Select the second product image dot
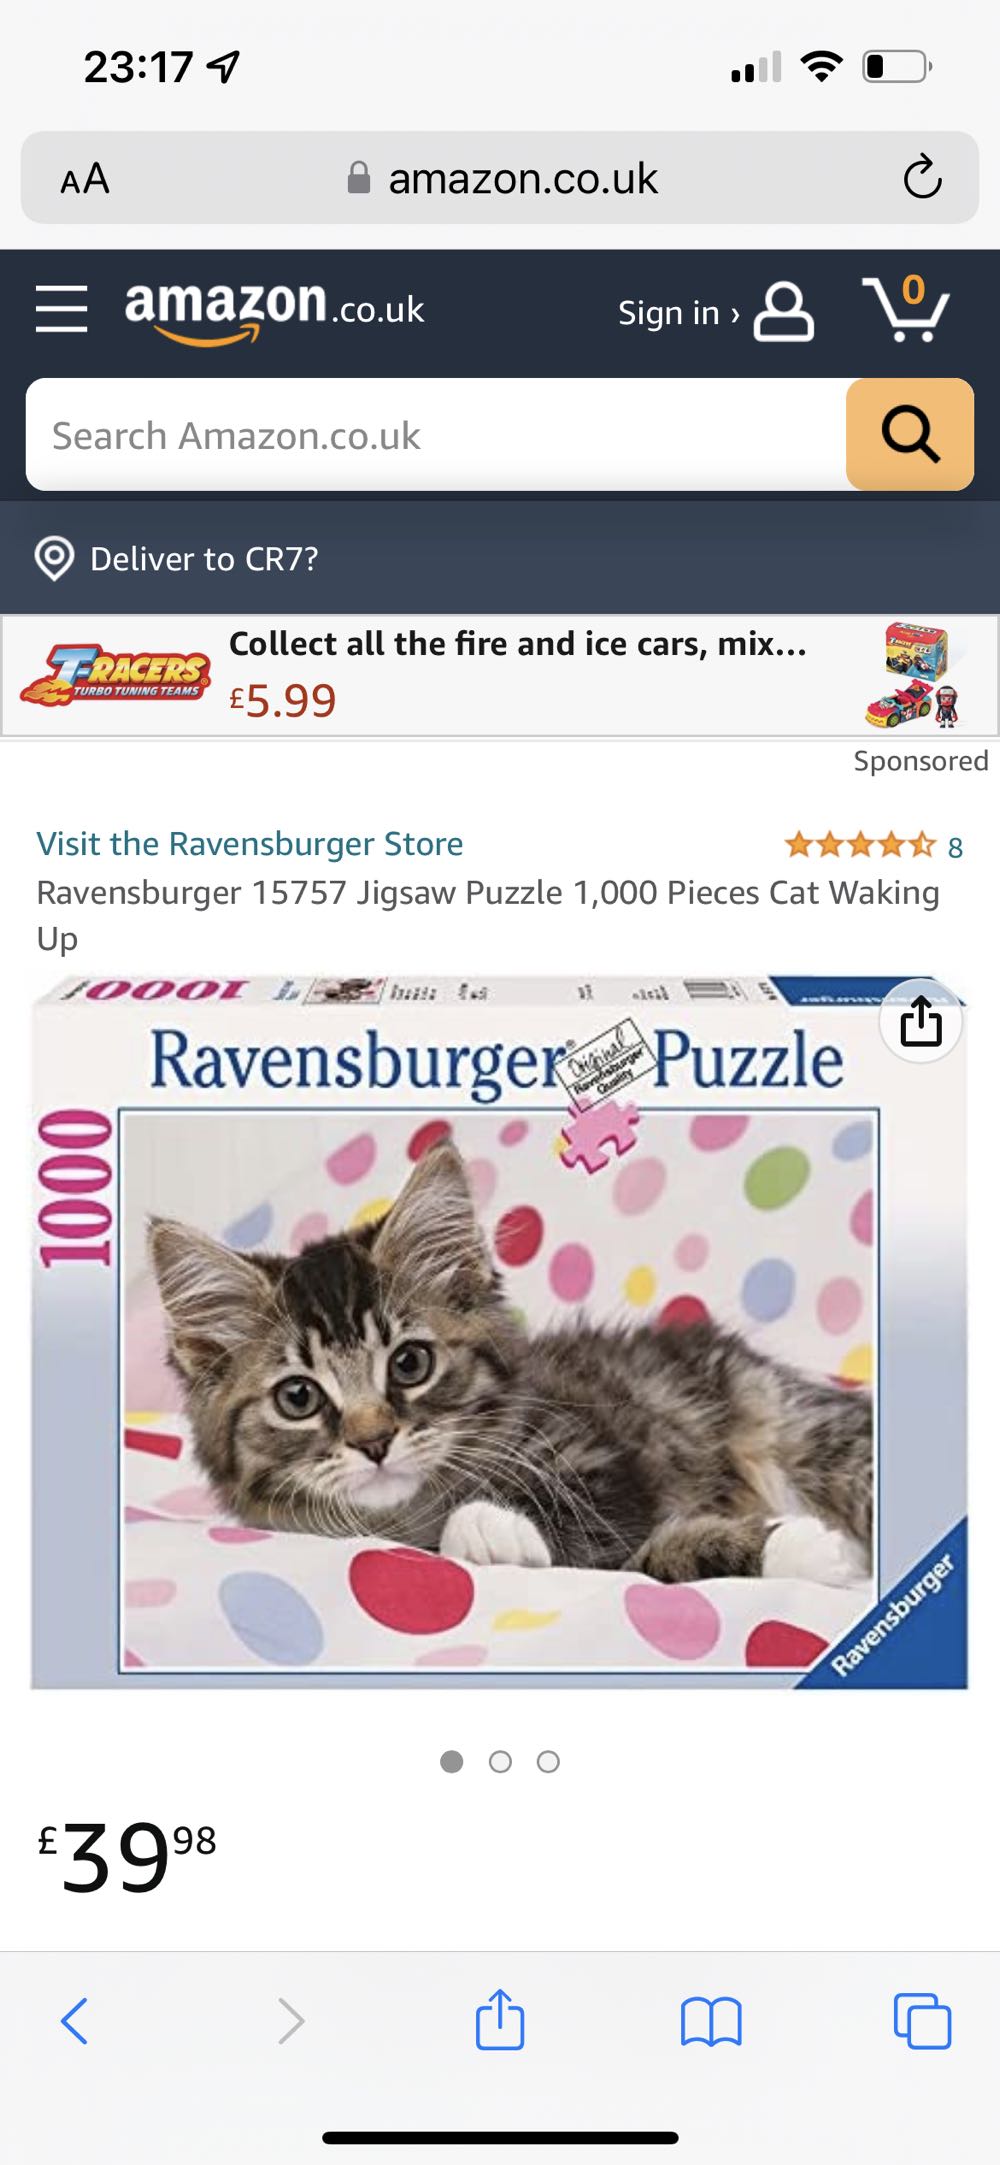This screenshot has height=2165, width=1000. coord(500,1762)
